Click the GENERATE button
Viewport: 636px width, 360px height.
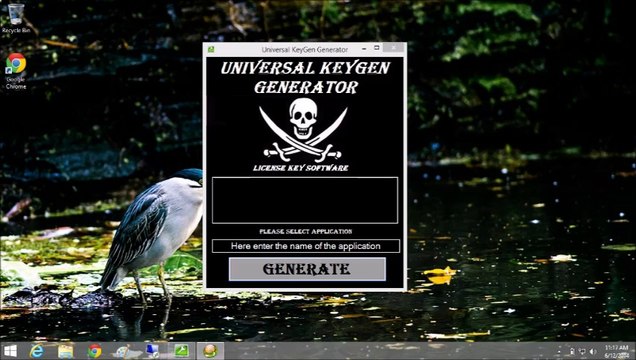coord(307,269)
